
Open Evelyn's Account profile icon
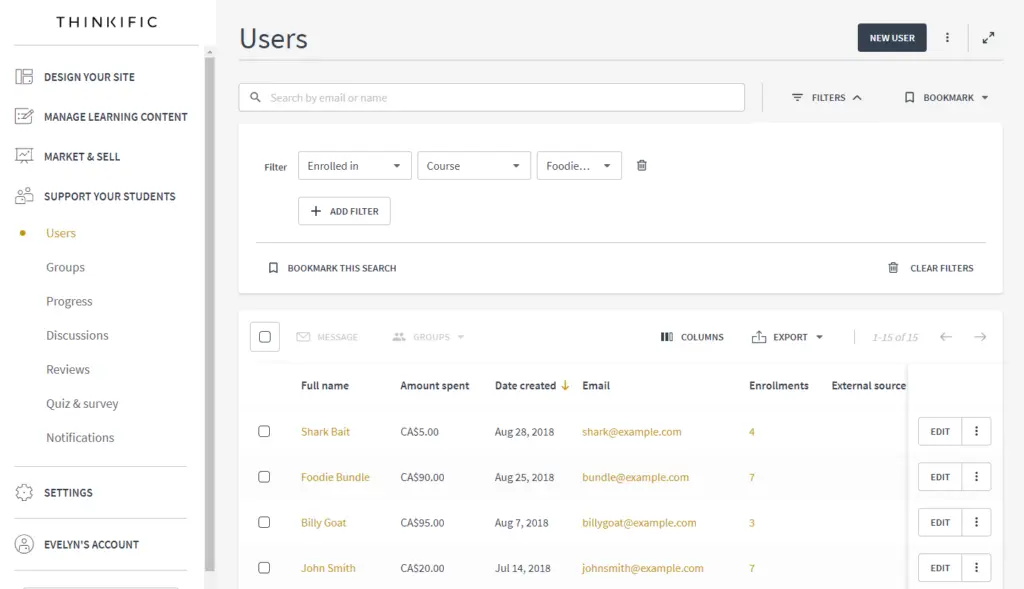click(25, 545)
